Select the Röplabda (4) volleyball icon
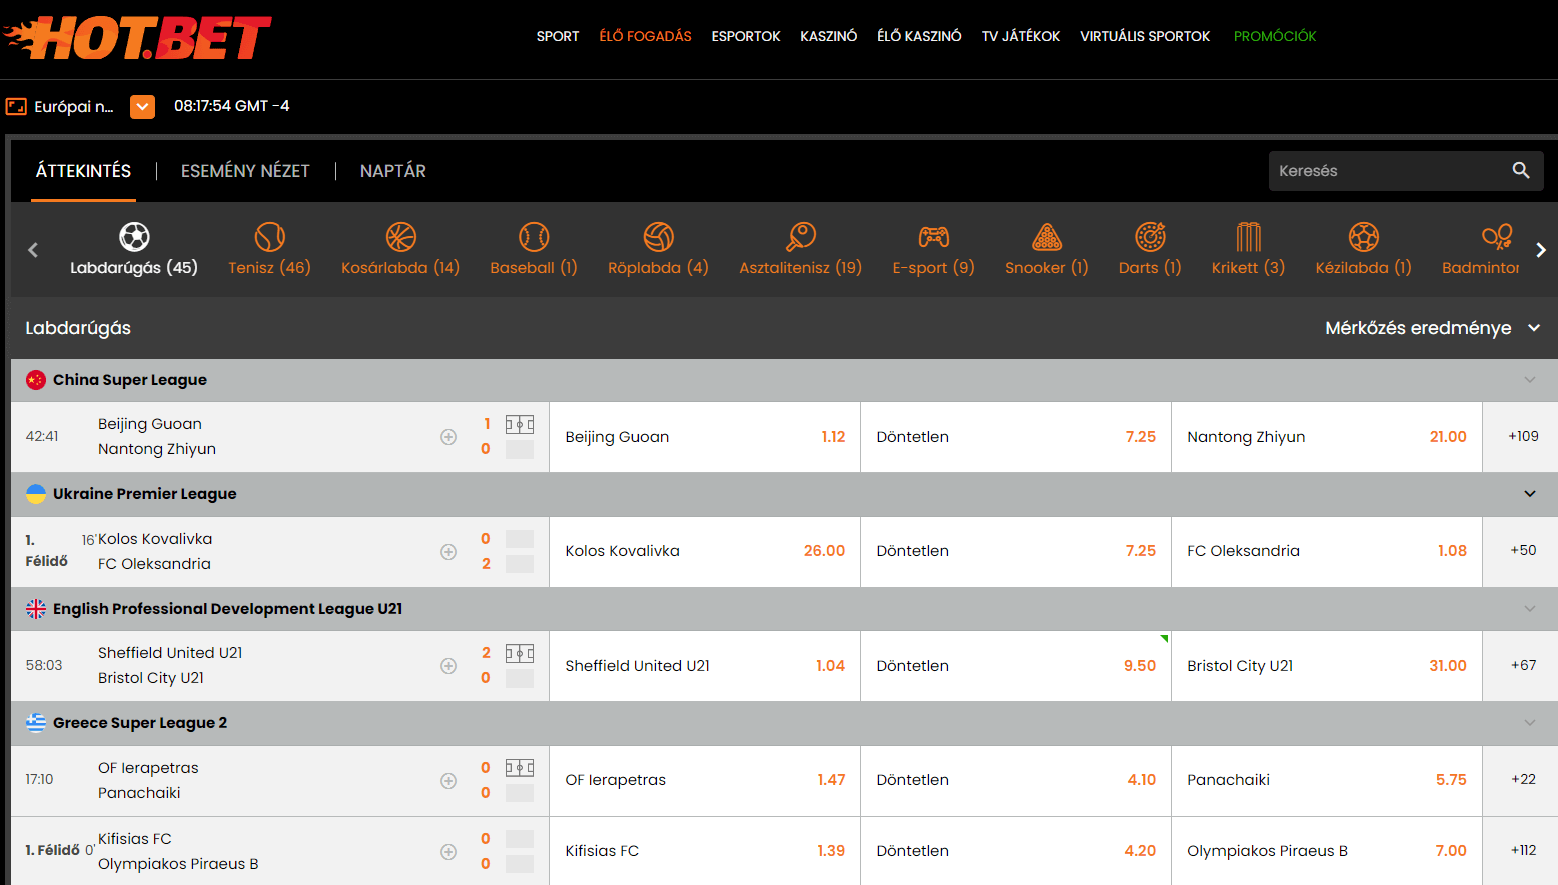The height and width of the screenshot is (885, 1558). pos(658,237)
